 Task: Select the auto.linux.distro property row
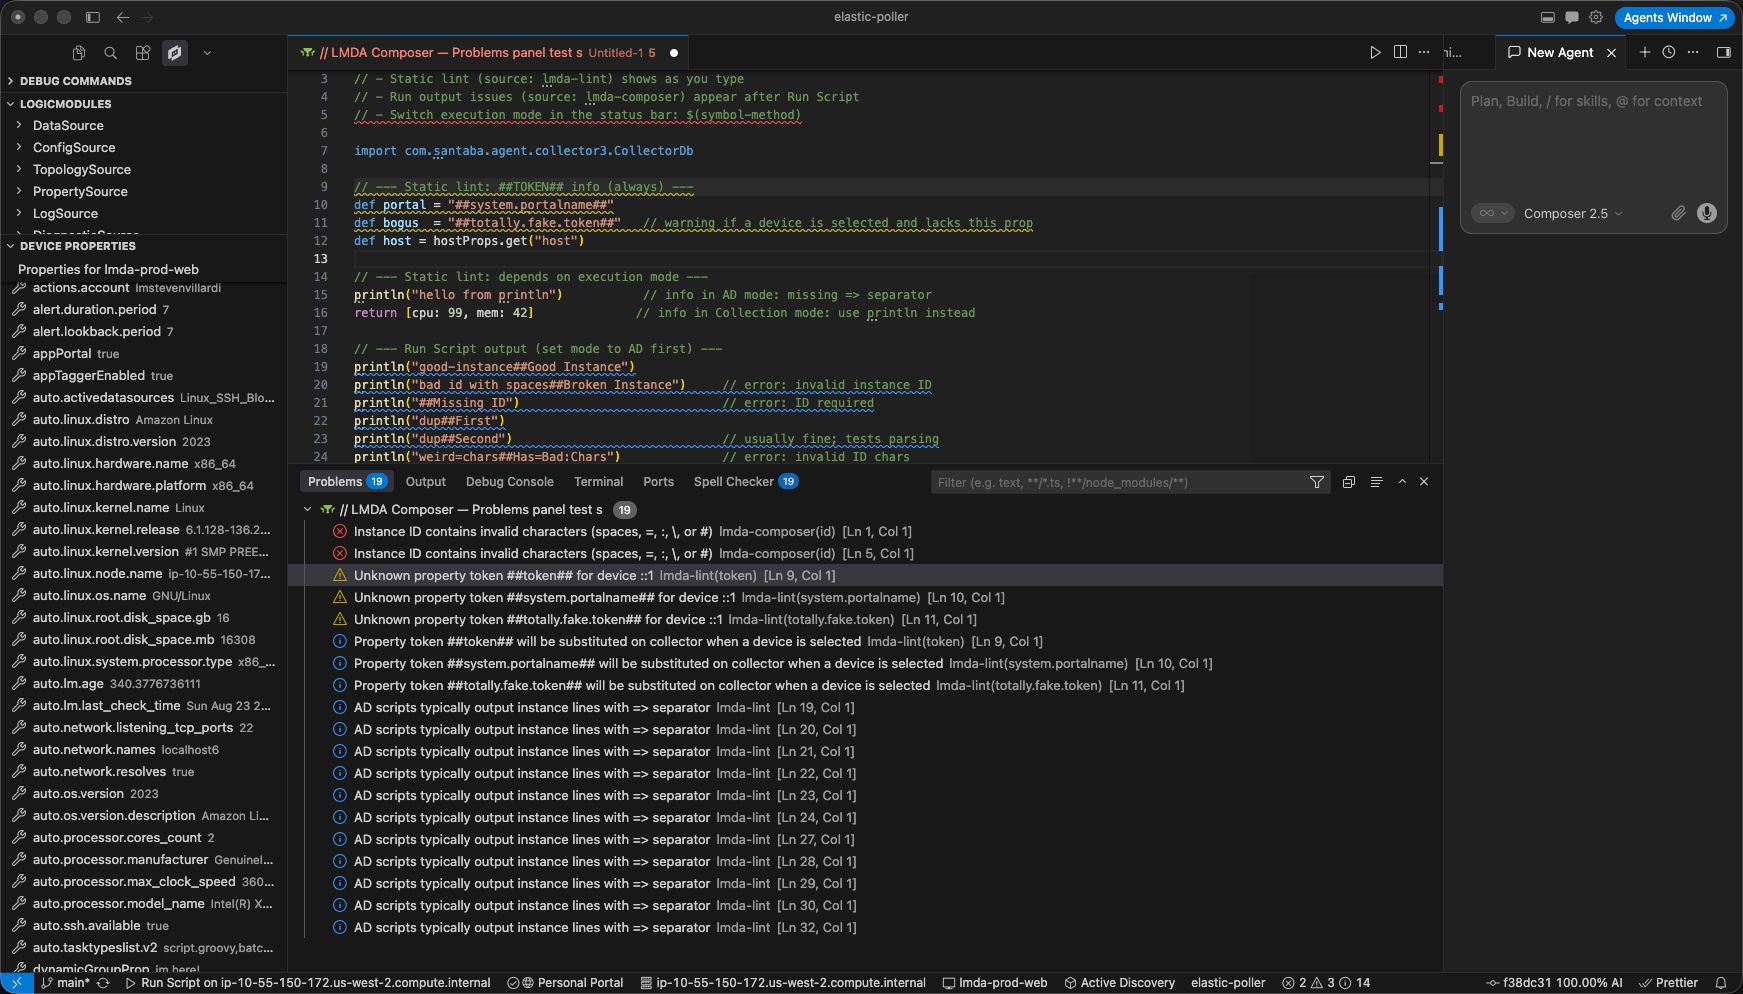pyautogui.click(x=143, y=420)
